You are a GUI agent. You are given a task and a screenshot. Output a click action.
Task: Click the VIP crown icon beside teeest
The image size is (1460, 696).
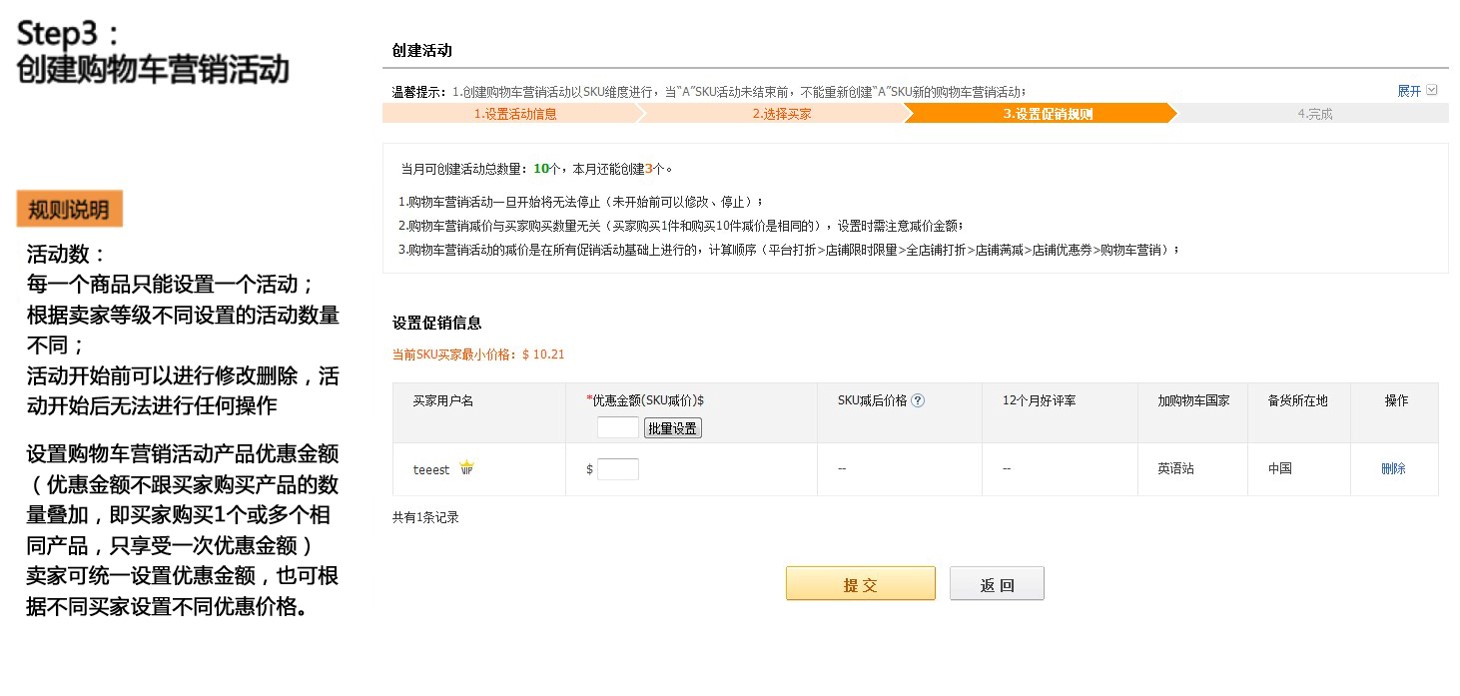466,468
